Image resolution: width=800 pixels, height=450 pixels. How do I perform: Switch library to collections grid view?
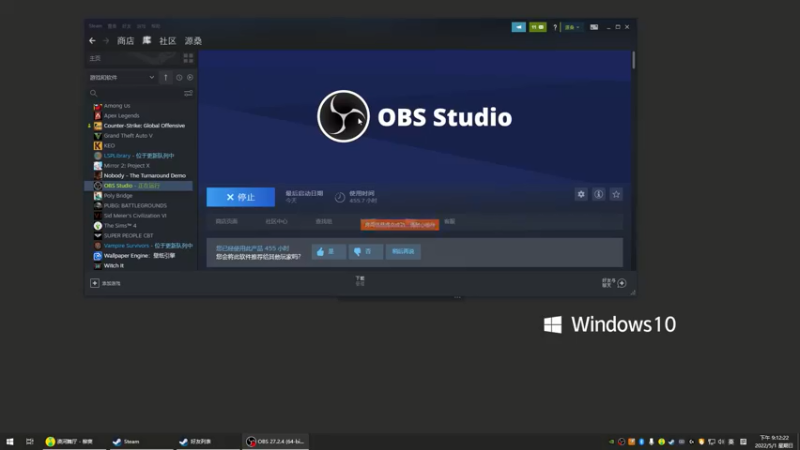tap(188, 58)
